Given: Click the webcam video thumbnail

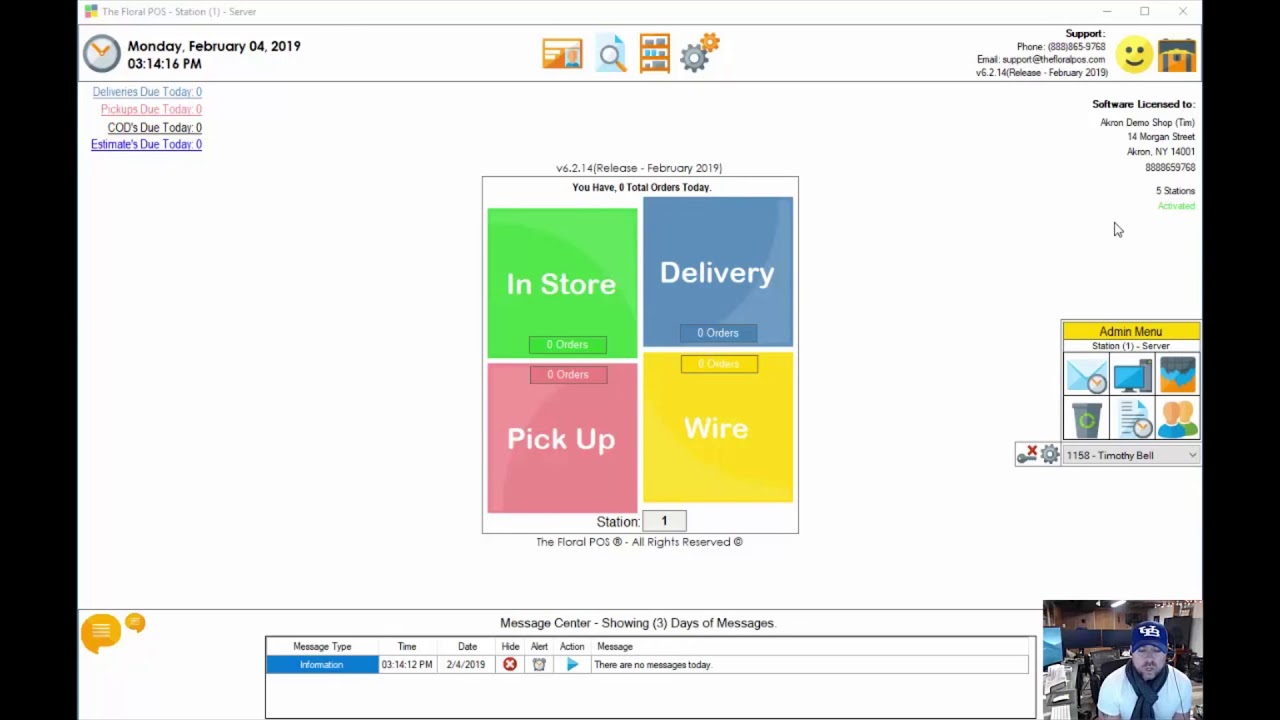Looking at the screenshot, I should (1122, 660).
